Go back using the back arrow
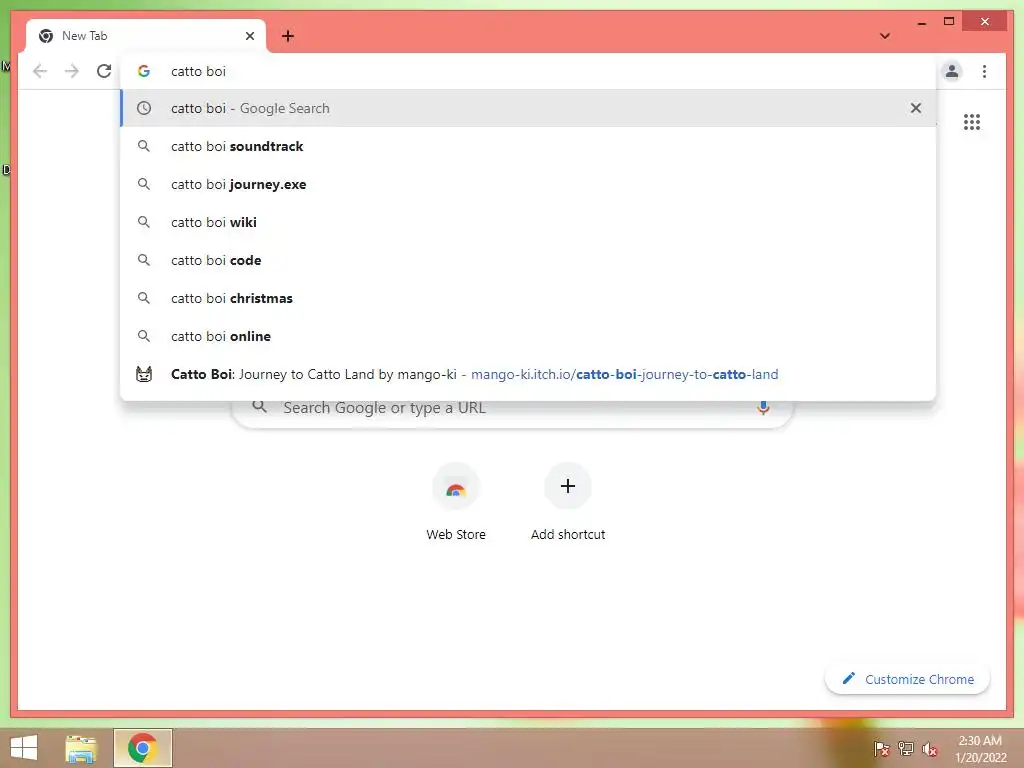1024x768 pixels. pyautogui.click(x=40, y=71)
